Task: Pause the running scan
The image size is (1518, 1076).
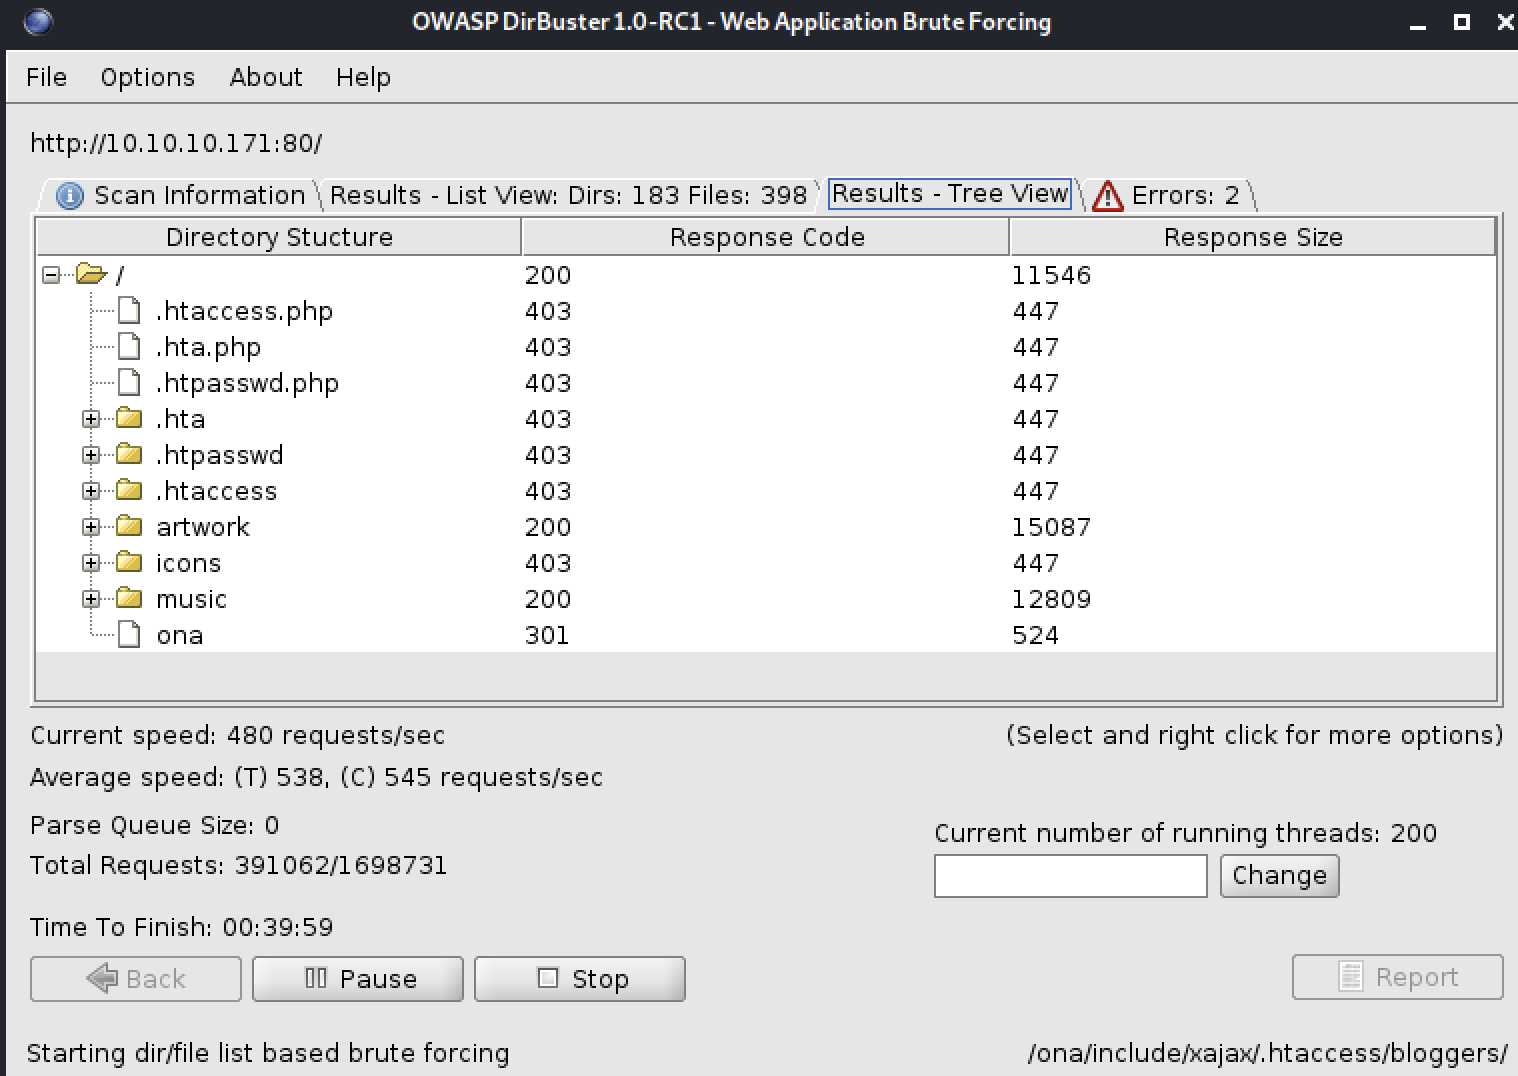Action: coord(358,978)
